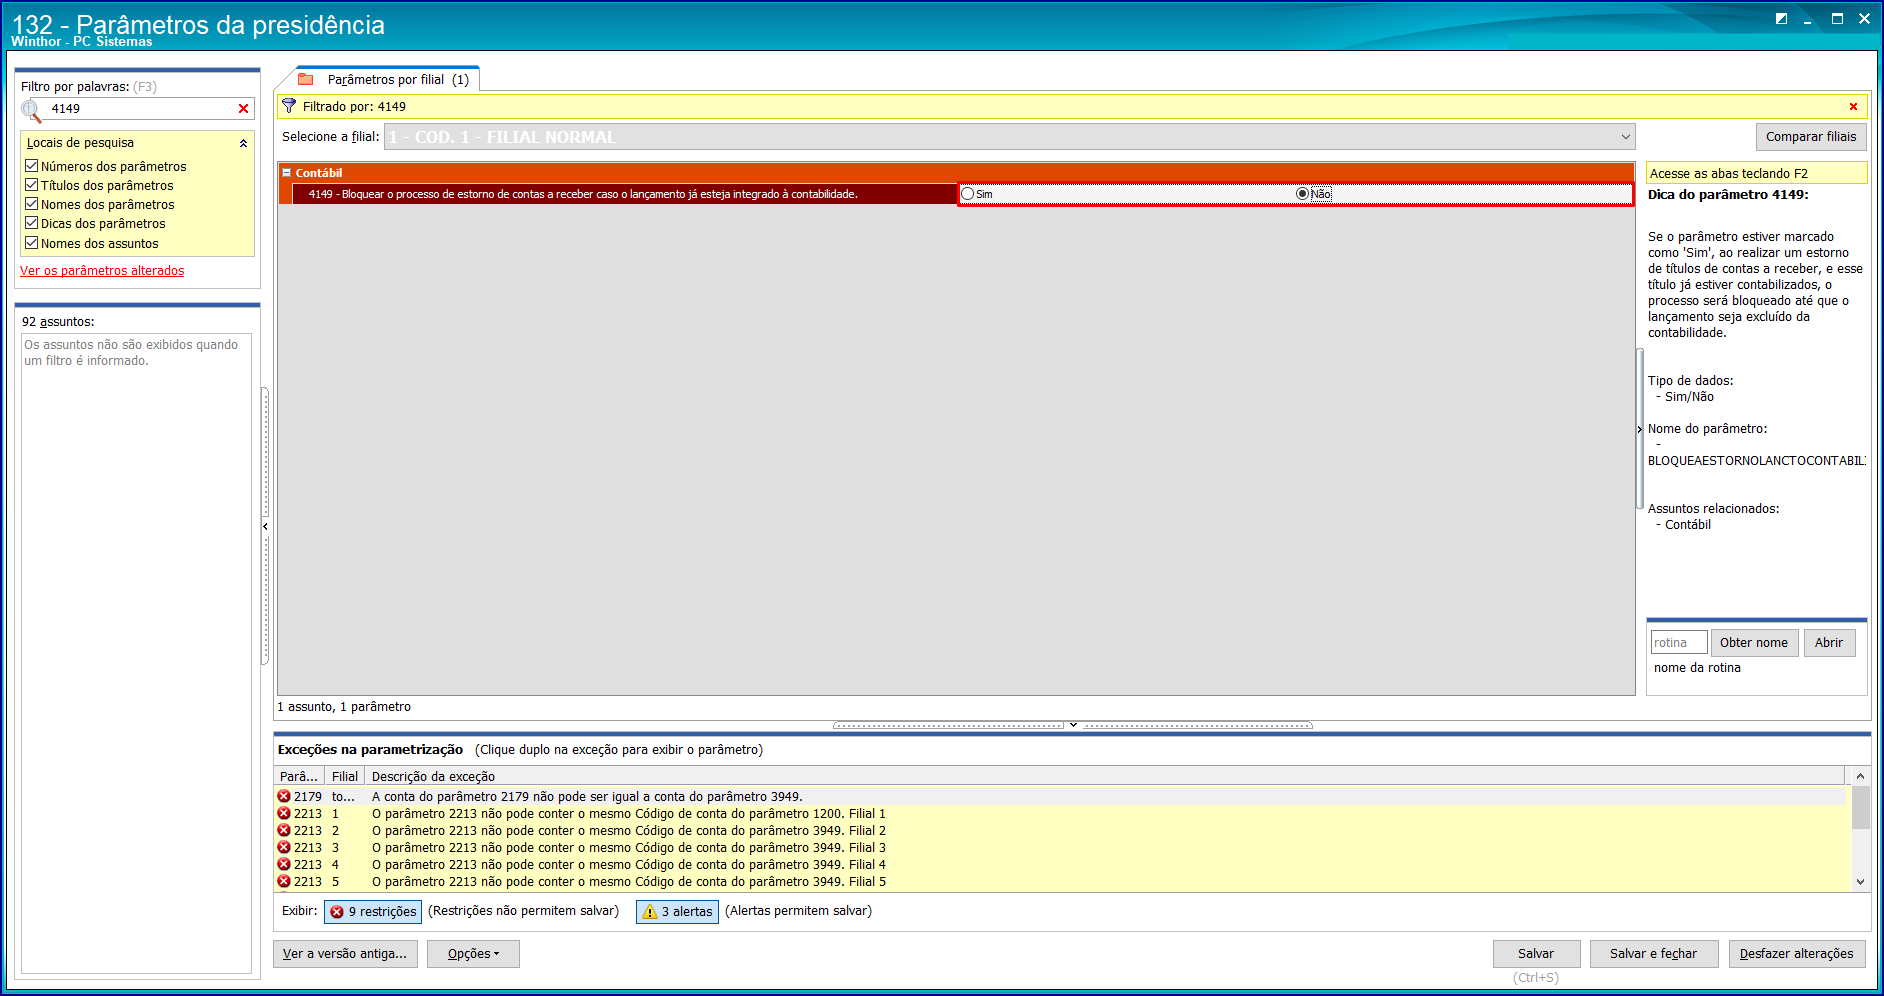
Task: Click Ver os parâmetros alterados link
Action: coord(102,271)
